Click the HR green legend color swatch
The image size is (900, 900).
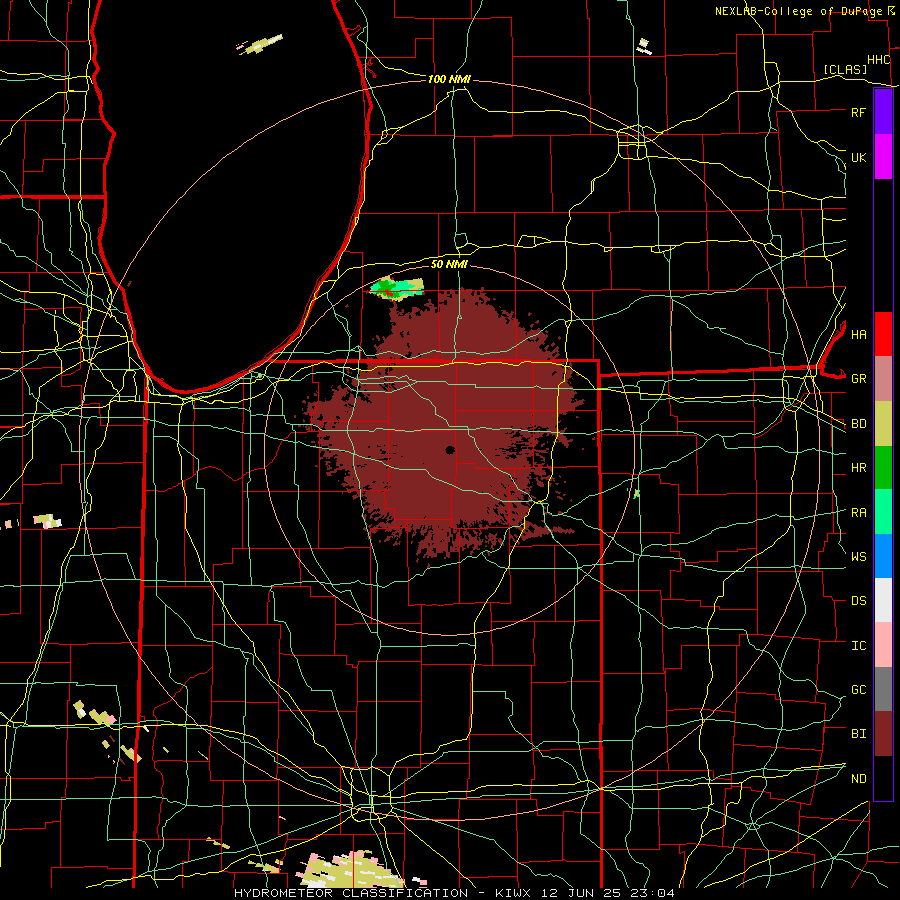click(x=883, y=468)
